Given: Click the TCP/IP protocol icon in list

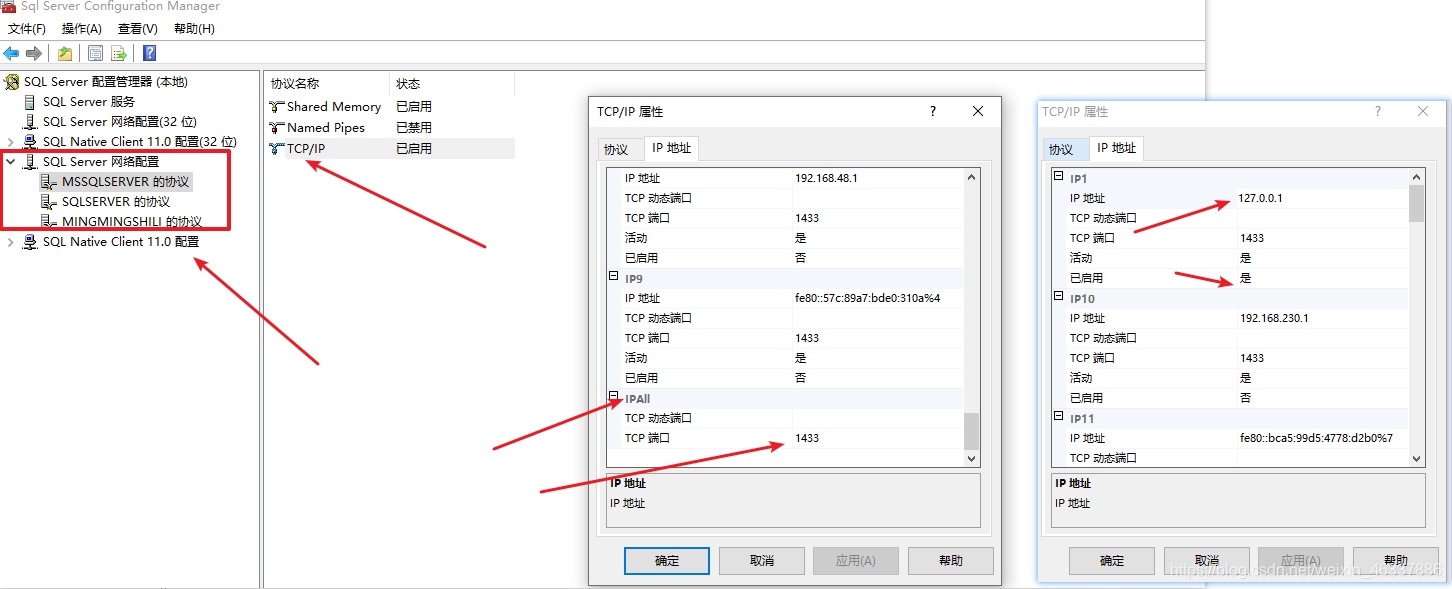Looking at the screenshot, I should click(x=277, y=149).
